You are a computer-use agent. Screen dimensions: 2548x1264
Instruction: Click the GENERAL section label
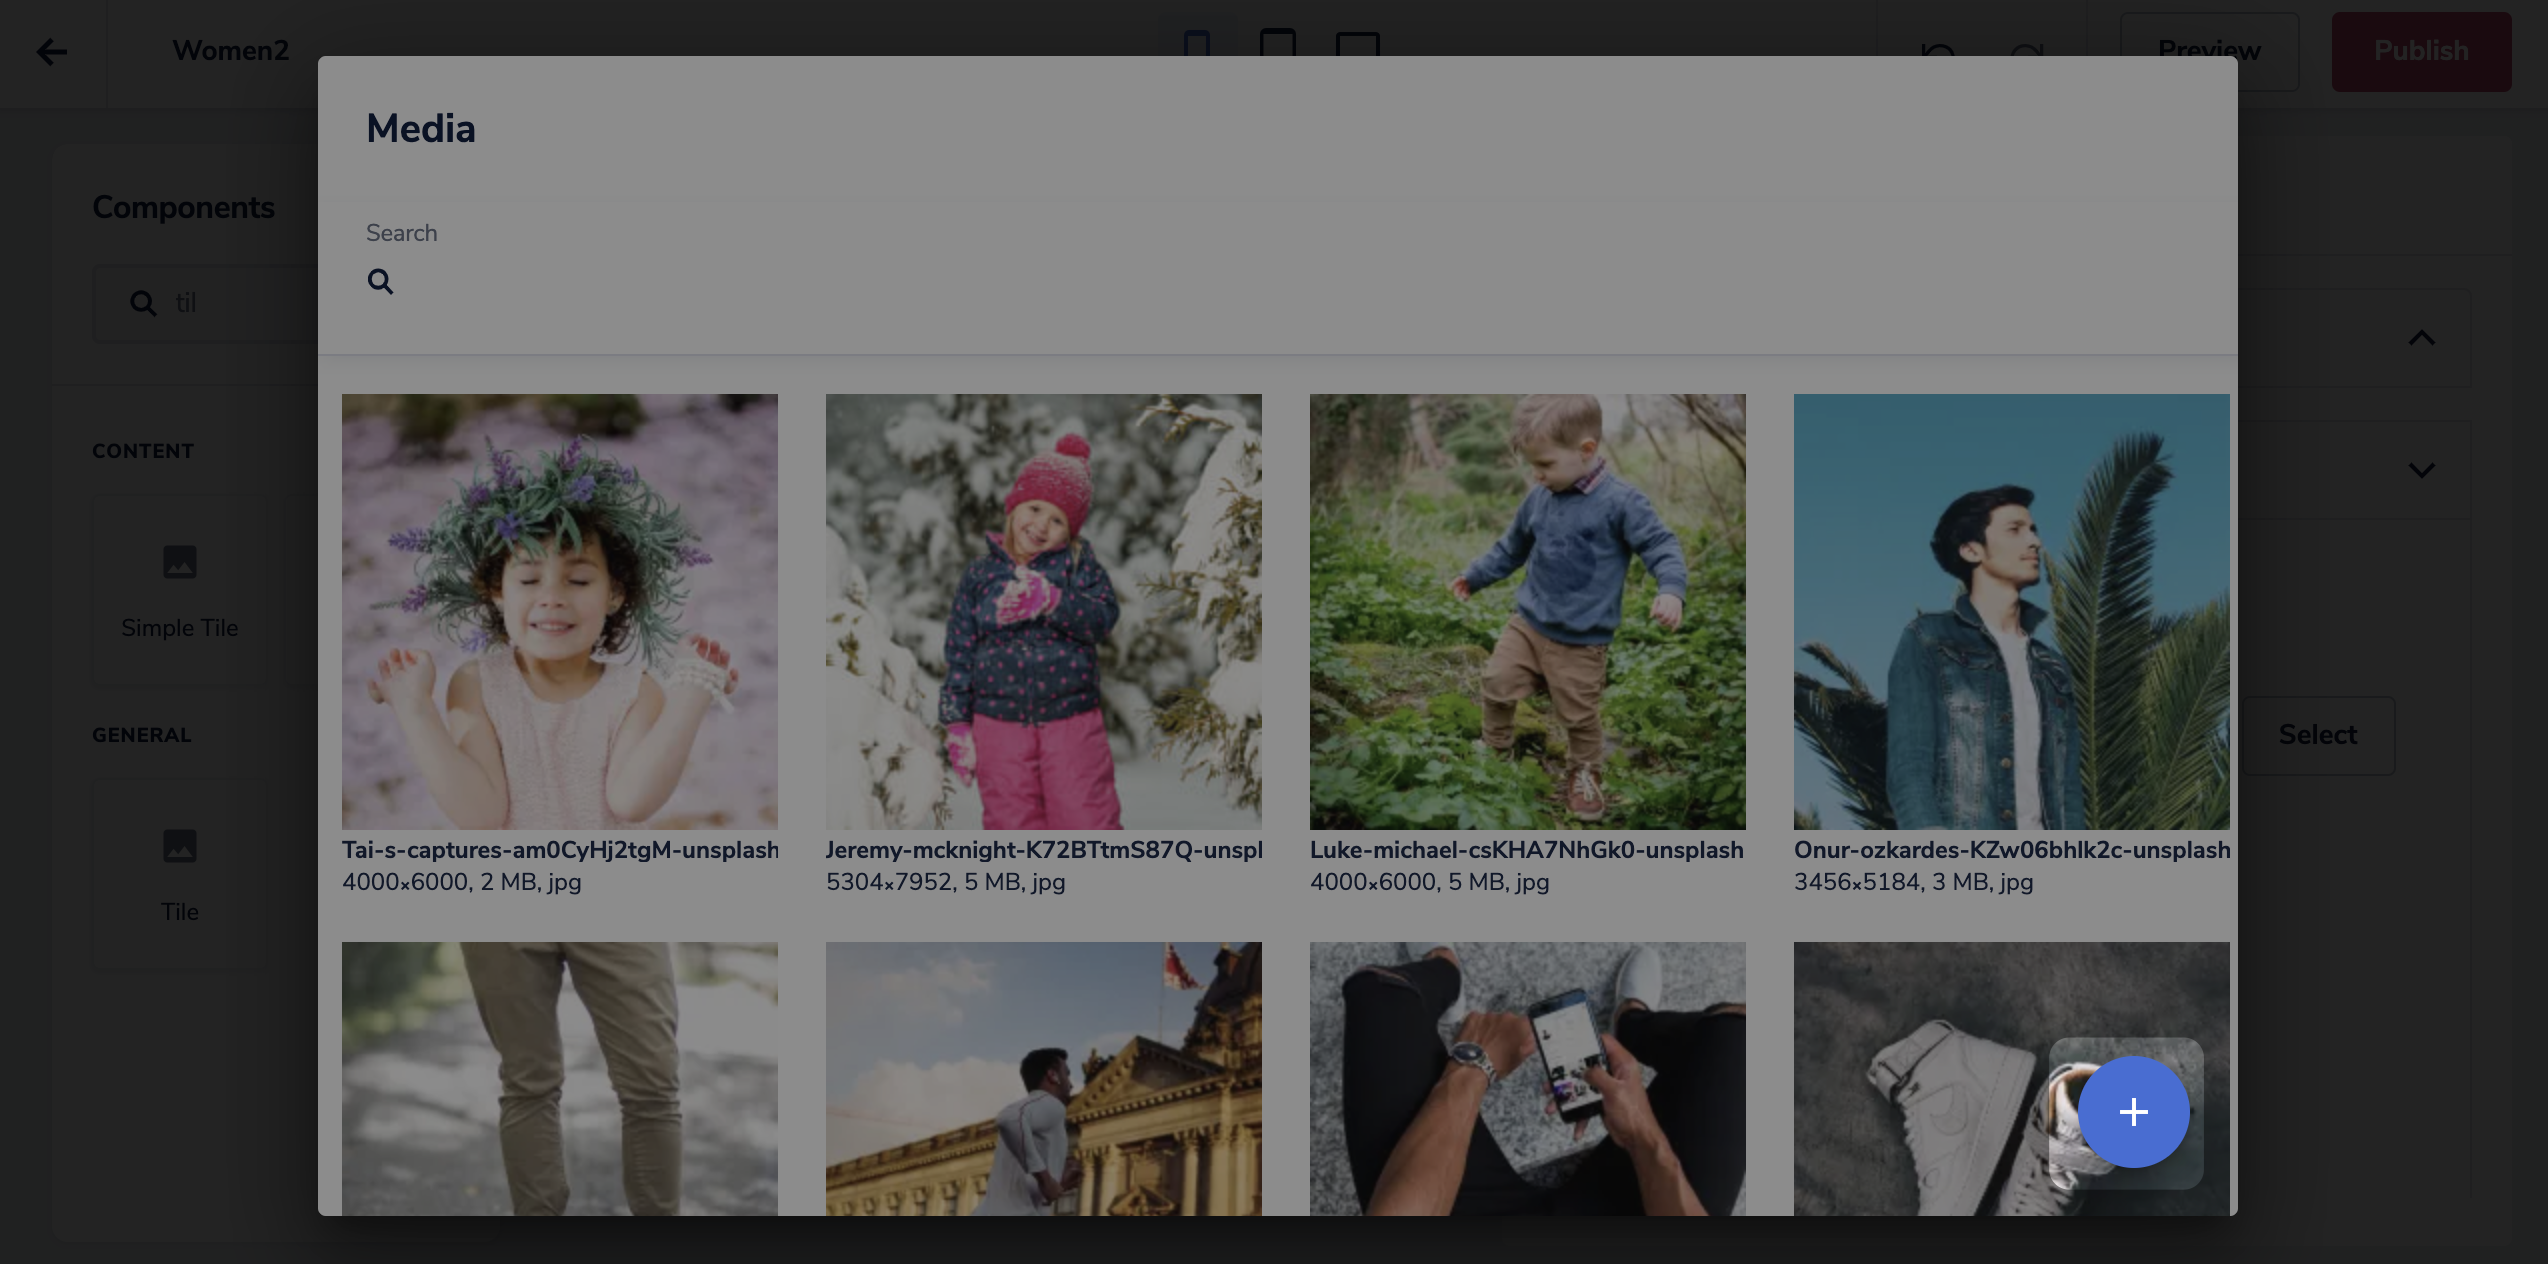[x=142, y=735]
